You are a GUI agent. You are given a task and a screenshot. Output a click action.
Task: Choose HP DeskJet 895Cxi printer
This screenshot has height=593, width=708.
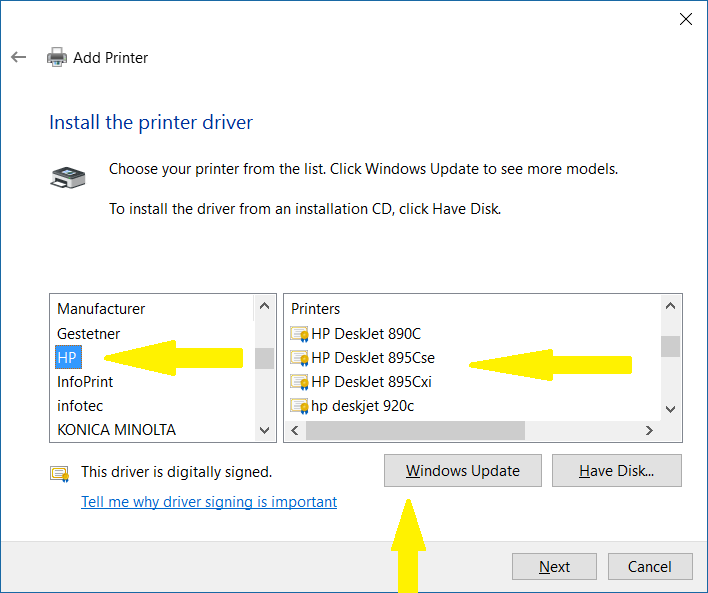click(371, 382)
